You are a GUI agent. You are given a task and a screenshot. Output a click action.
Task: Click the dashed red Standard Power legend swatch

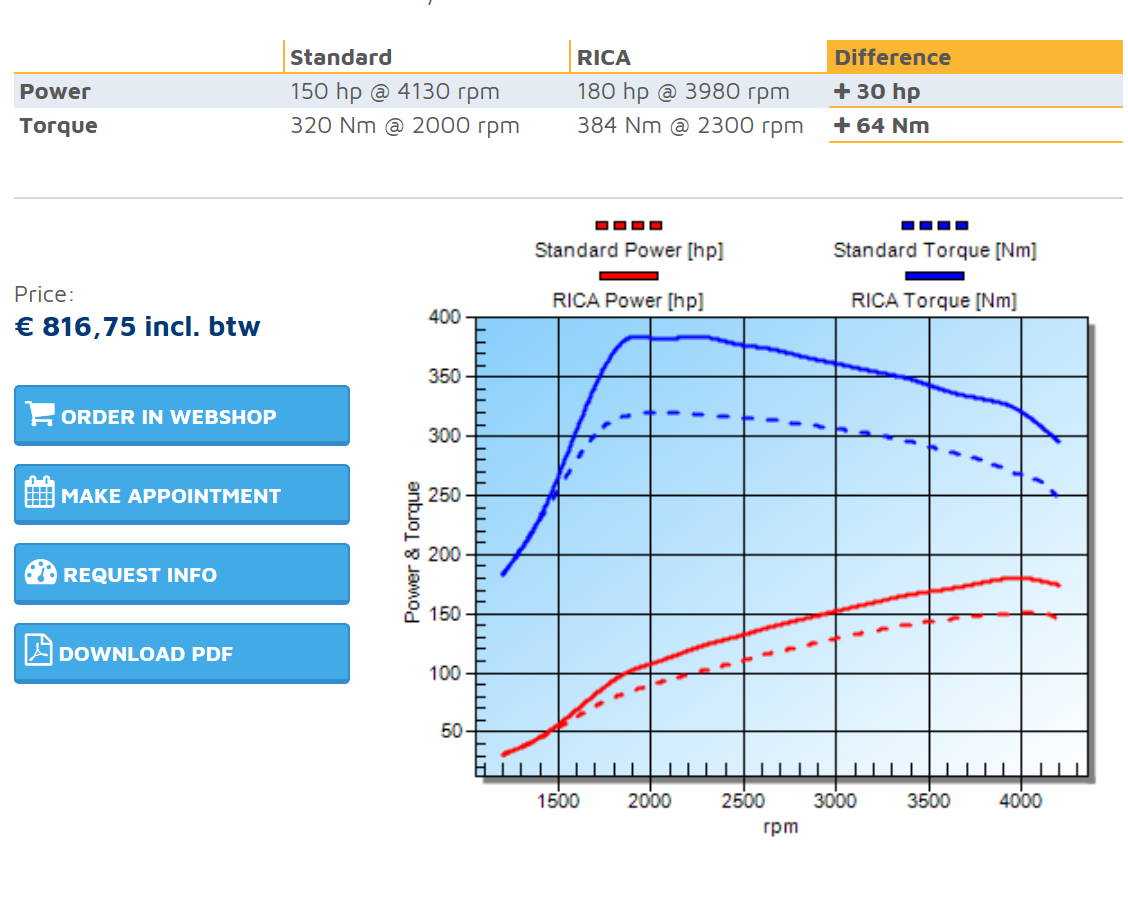point(628,226)
